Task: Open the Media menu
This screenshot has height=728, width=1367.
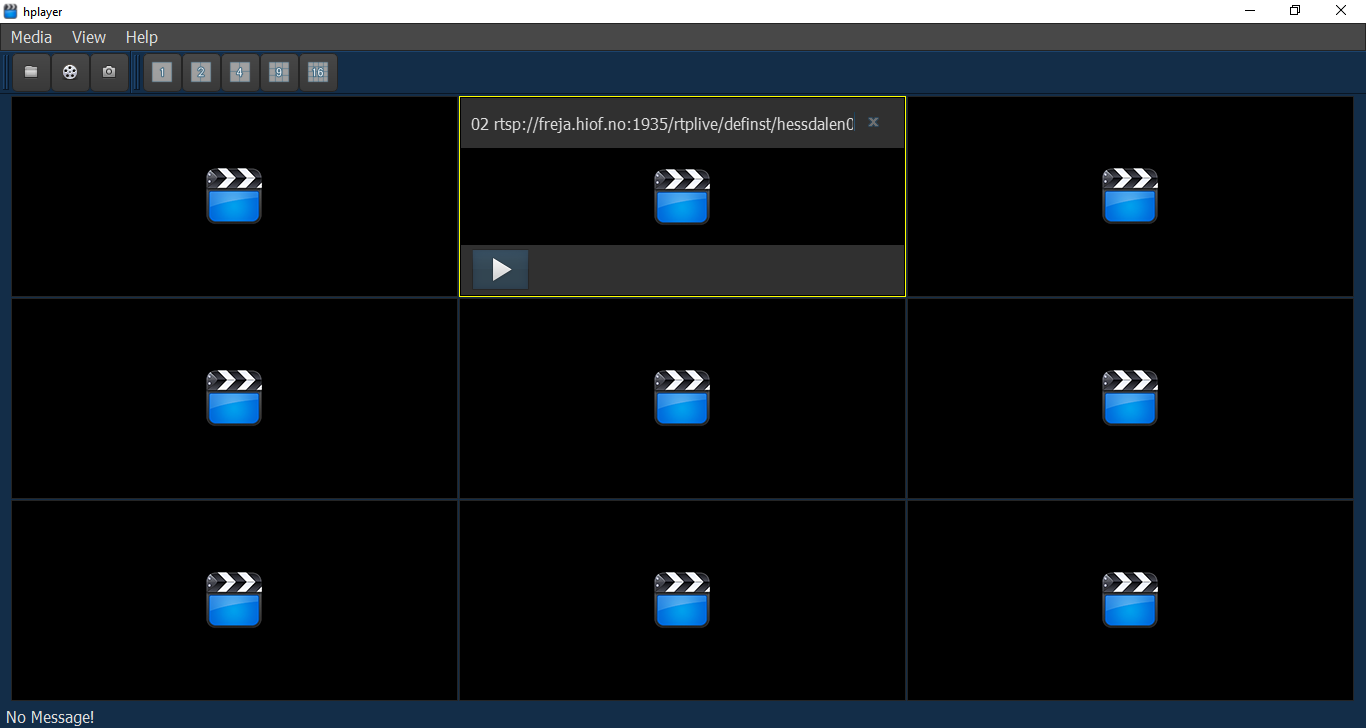Action: [30, 37]
